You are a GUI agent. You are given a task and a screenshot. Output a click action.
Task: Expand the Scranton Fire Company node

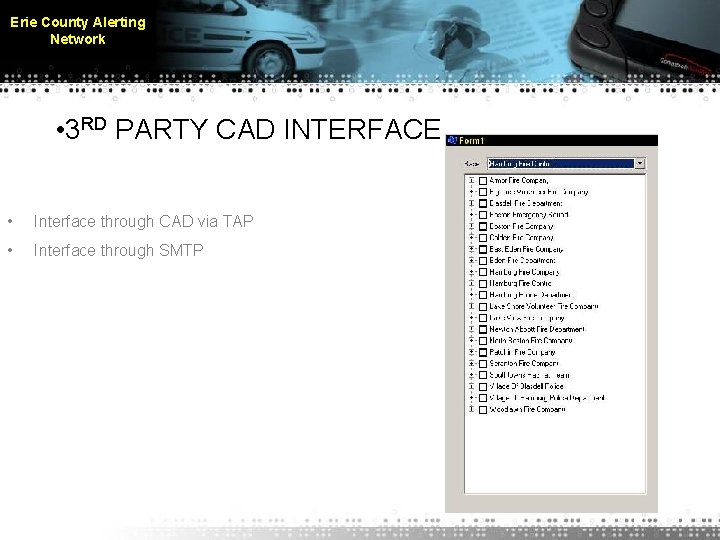(x=471, y=364)
